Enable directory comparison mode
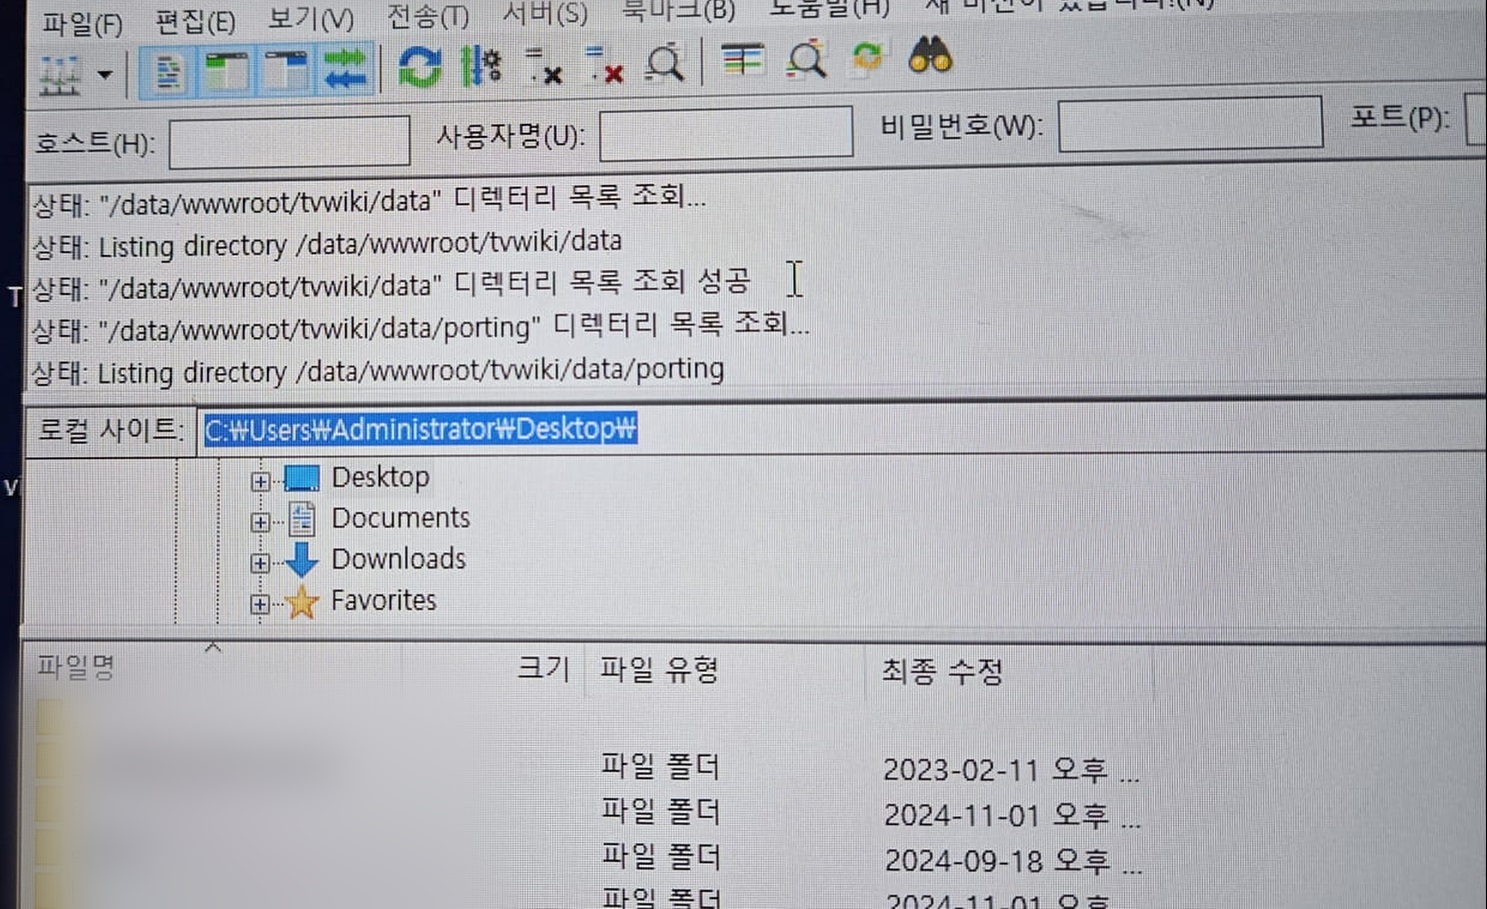 click(x=743, y=62)
